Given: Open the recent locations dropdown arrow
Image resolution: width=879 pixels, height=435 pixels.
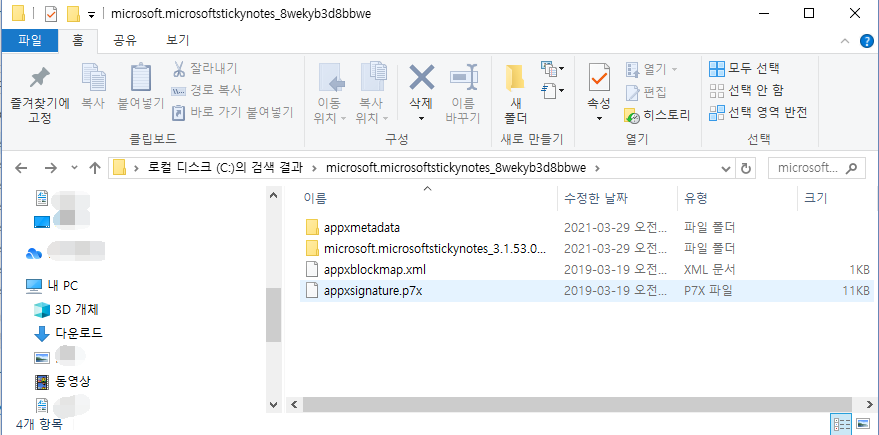Looking at the screenshot, I should tap(75, 168).
